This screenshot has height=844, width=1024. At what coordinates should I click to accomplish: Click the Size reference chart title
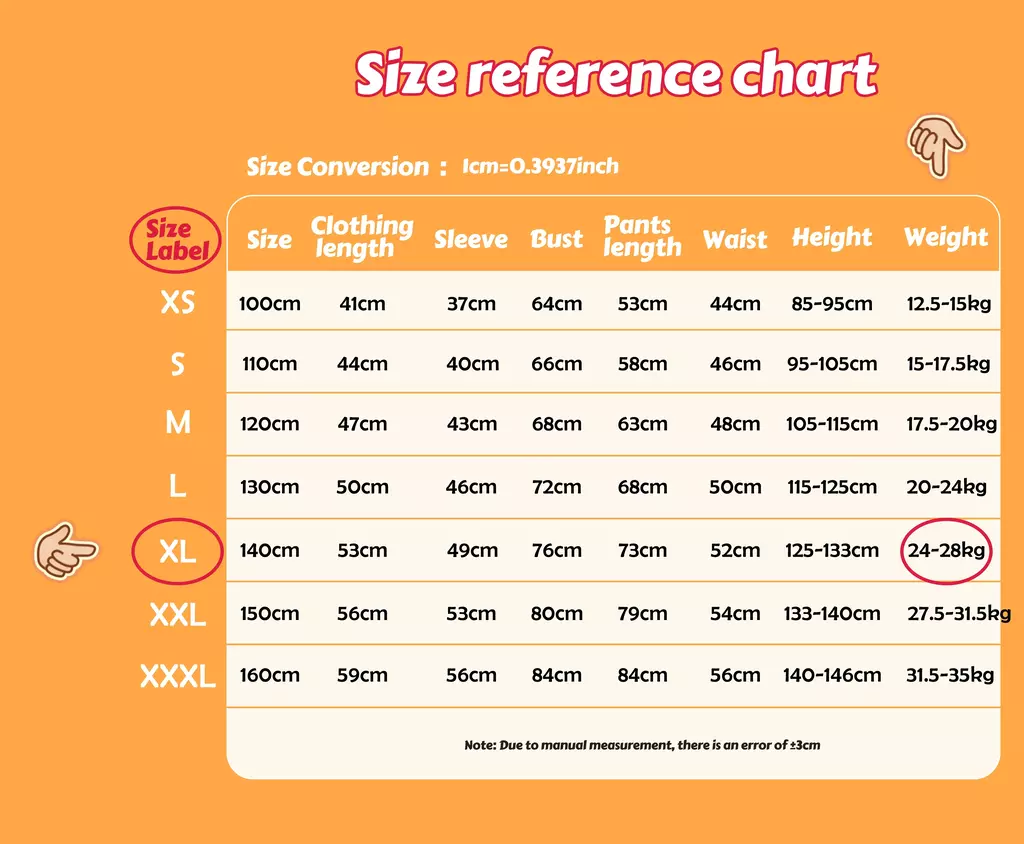616,75
